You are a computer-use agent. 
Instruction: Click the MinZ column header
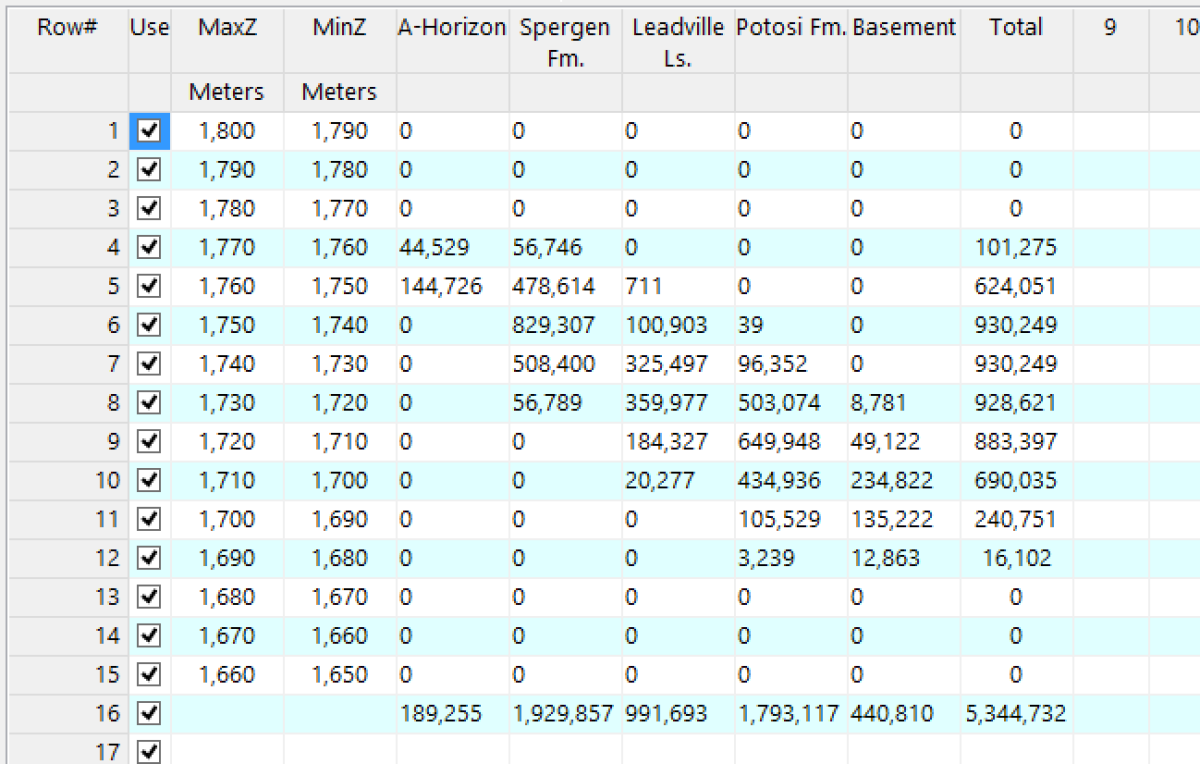click(x=339, y=28)
